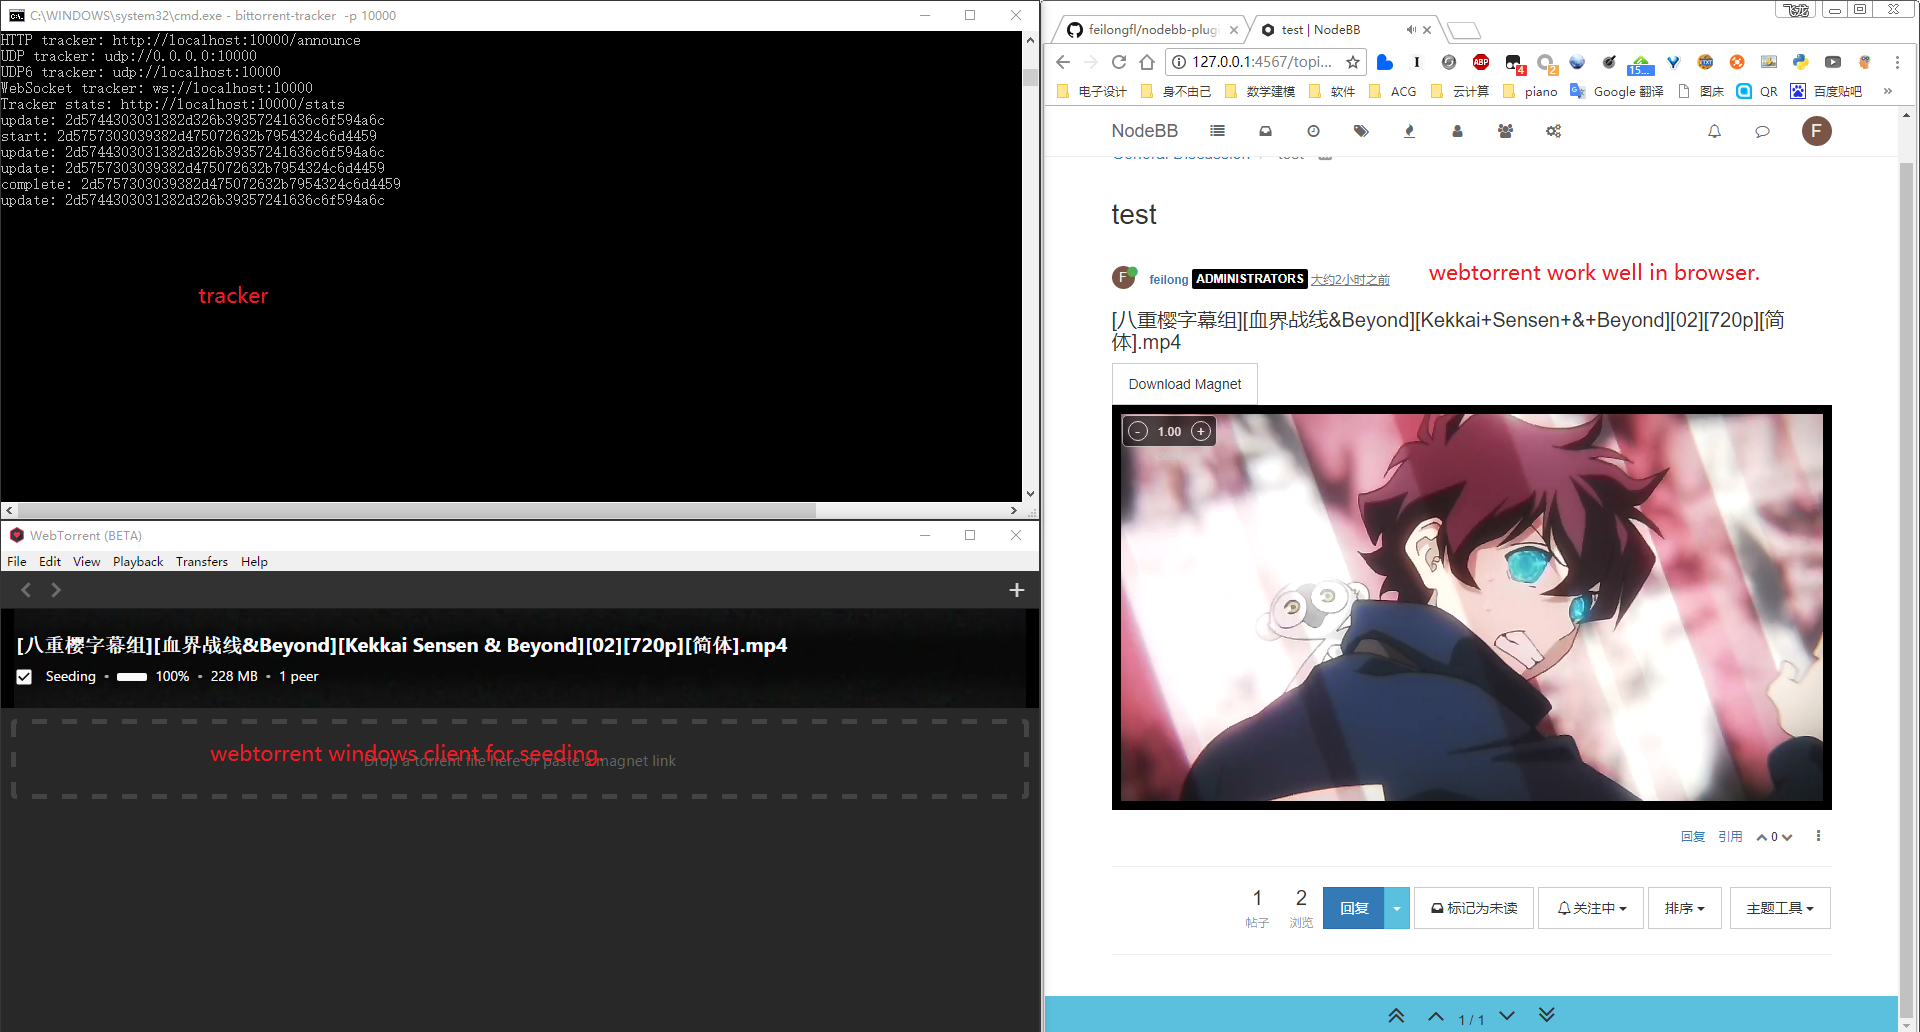1920x1032 pixels.
Task: Open Python logo extension icon
Action: tap(1801, 62)
